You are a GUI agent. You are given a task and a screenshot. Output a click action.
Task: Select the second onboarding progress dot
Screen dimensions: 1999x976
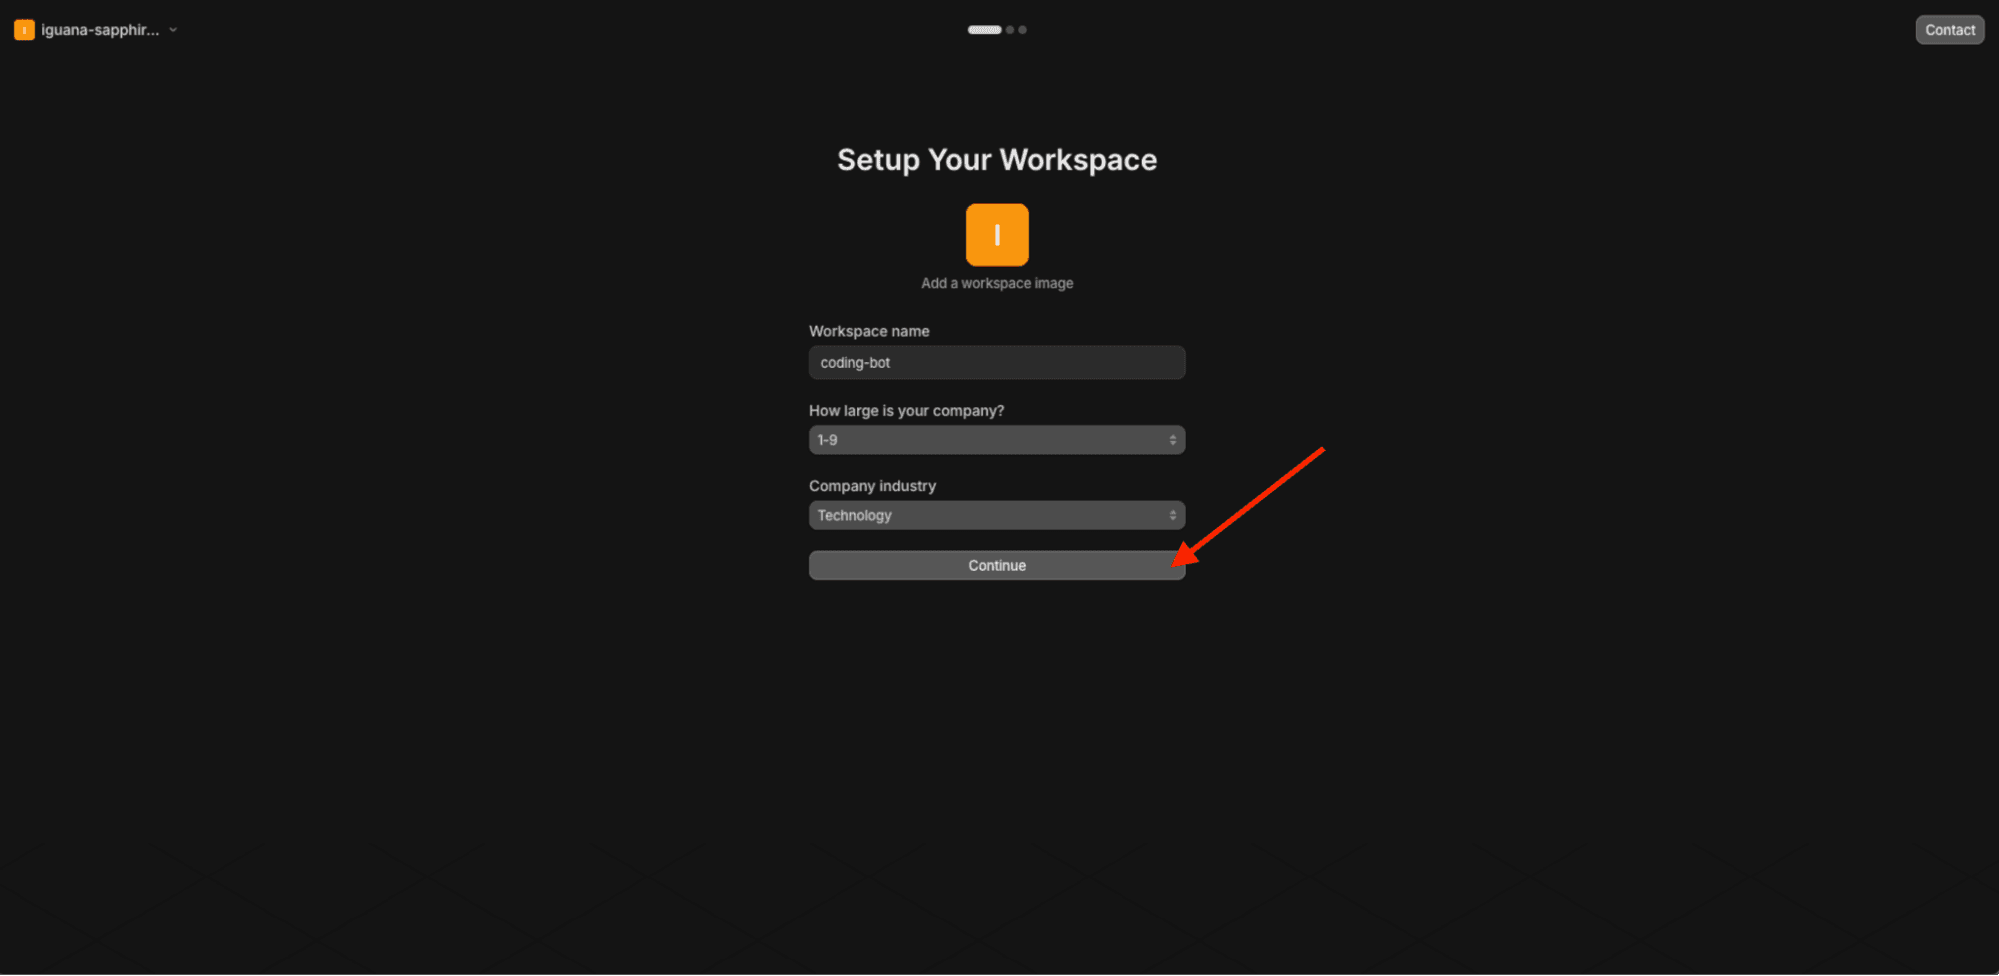tap(1008, 29)
